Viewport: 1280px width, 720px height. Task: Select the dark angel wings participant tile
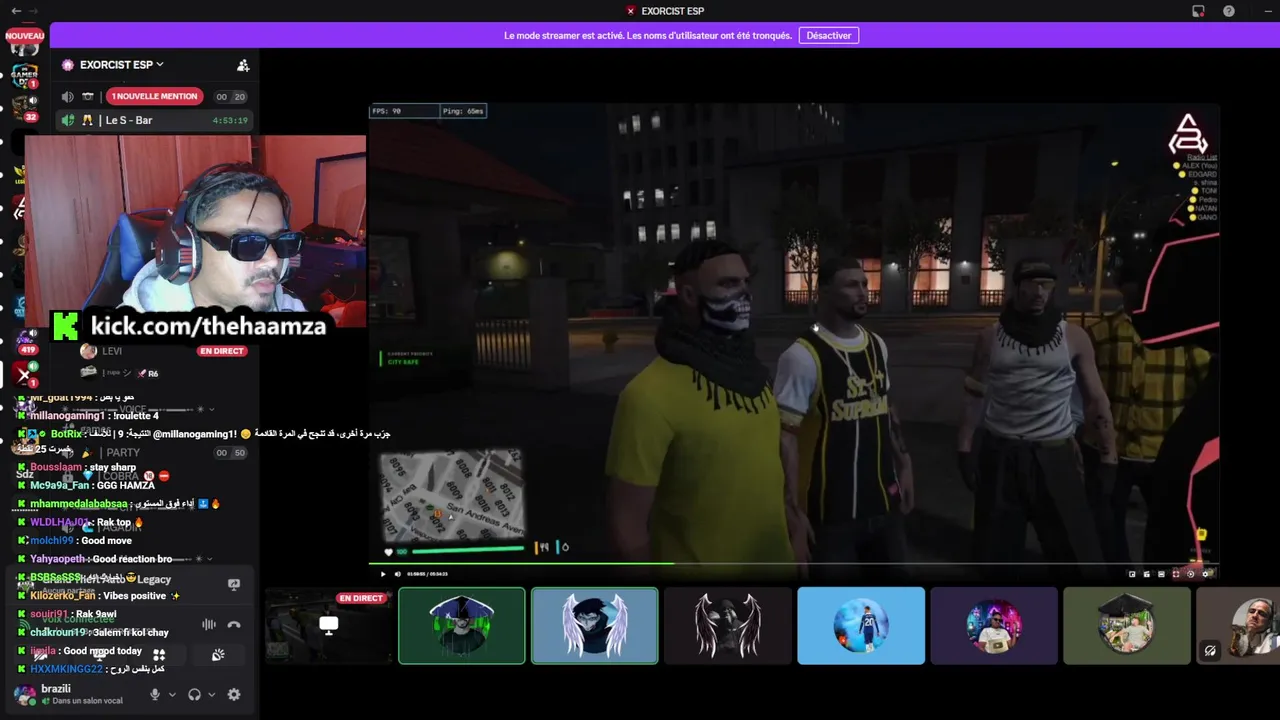(x=727, y=626)
